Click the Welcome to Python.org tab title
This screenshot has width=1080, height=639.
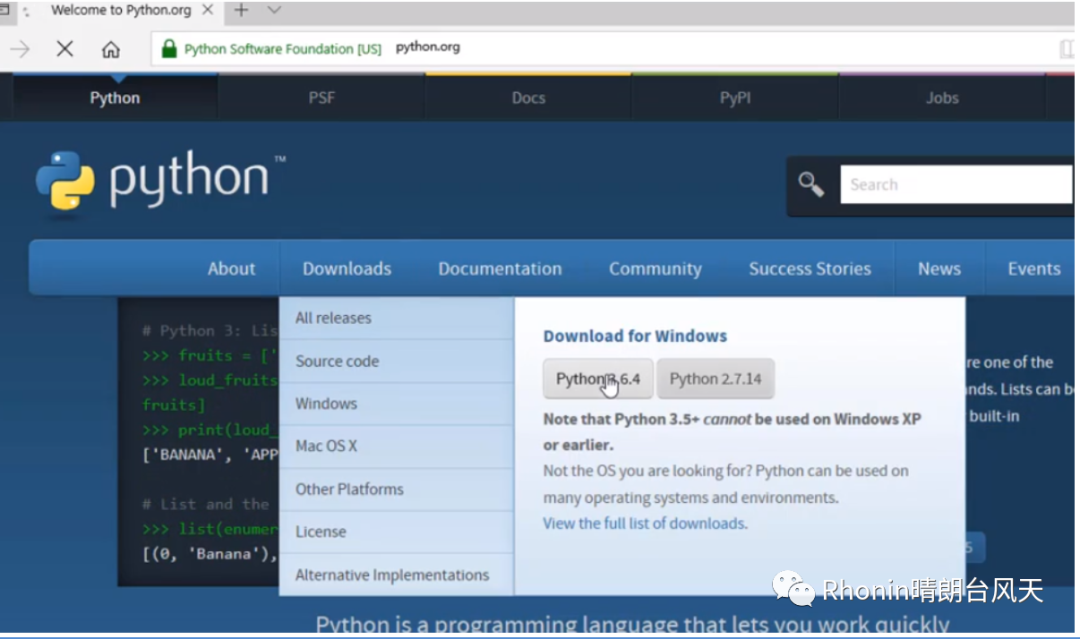[121, 10]
